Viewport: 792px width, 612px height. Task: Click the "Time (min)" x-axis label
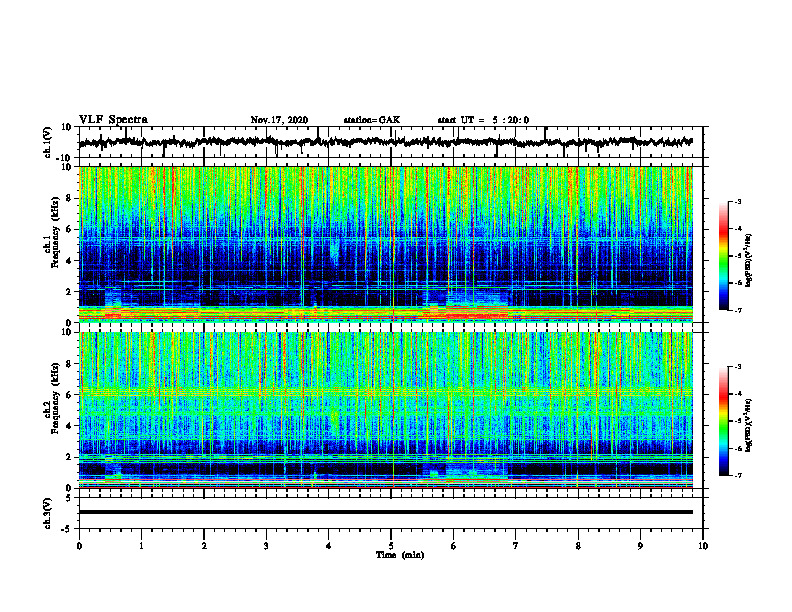400,555
